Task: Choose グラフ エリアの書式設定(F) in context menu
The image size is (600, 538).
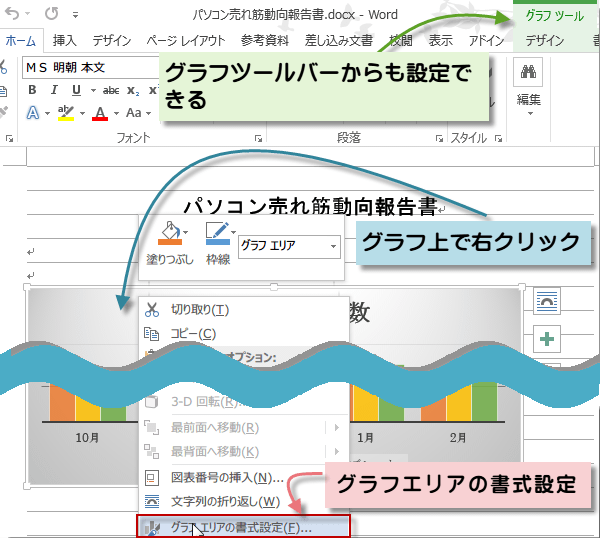Action: [241, 526]
